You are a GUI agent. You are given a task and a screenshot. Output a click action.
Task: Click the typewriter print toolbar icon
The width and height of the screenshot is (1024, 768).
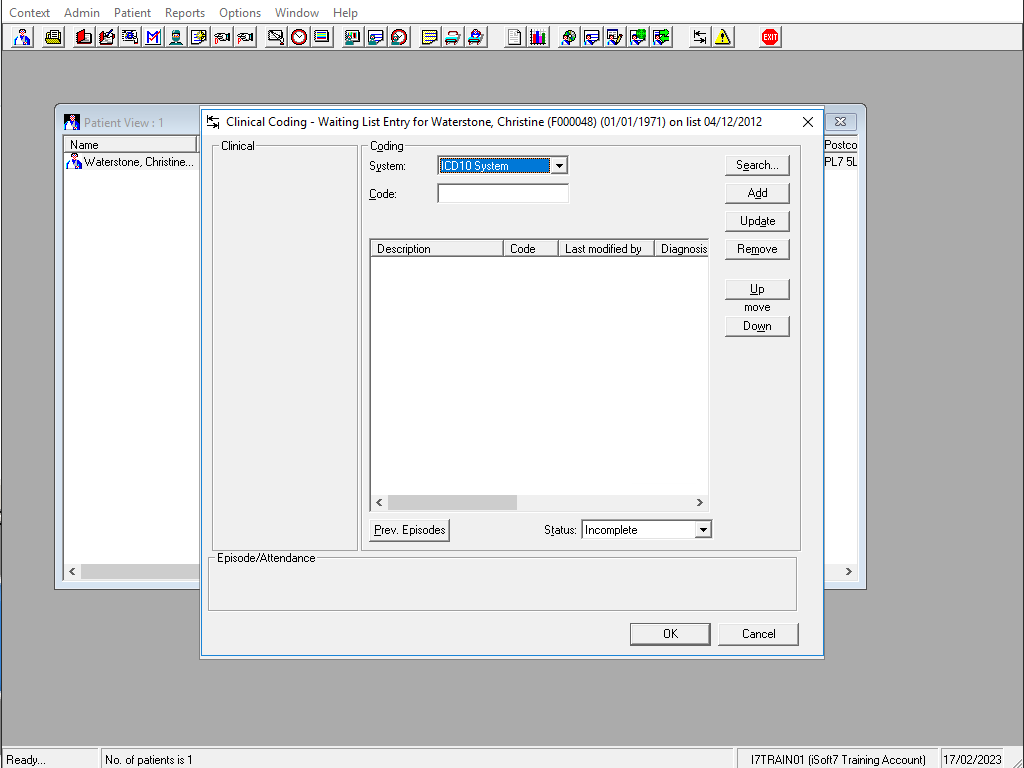point(54,37)
